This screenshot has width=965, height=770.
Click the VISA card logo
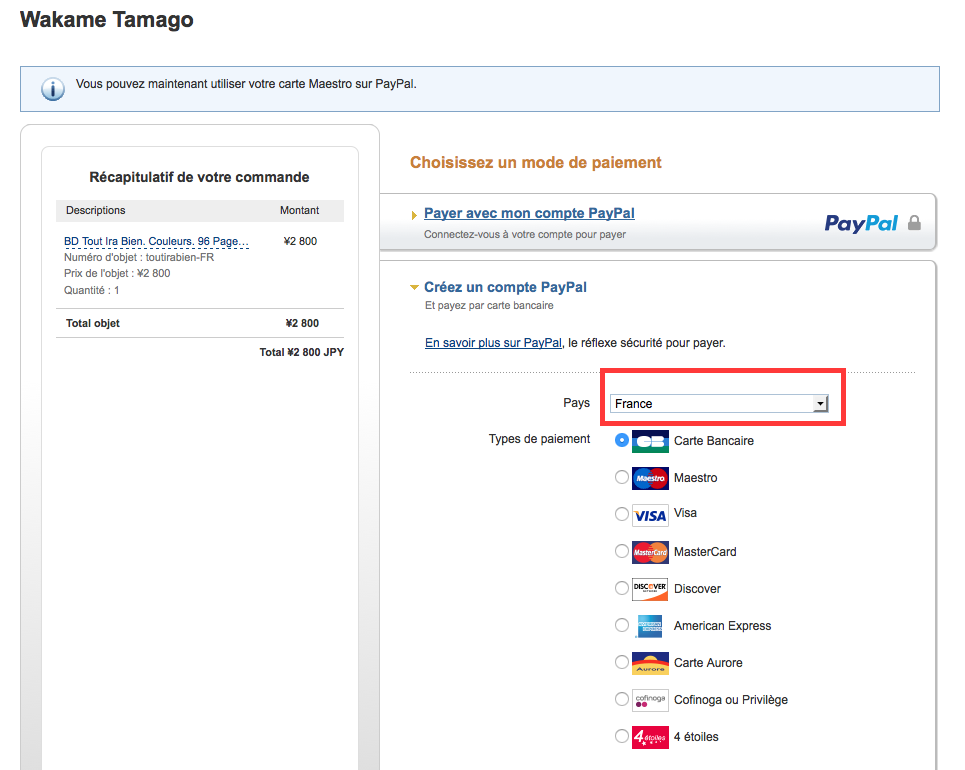click(x=649, y=514)
